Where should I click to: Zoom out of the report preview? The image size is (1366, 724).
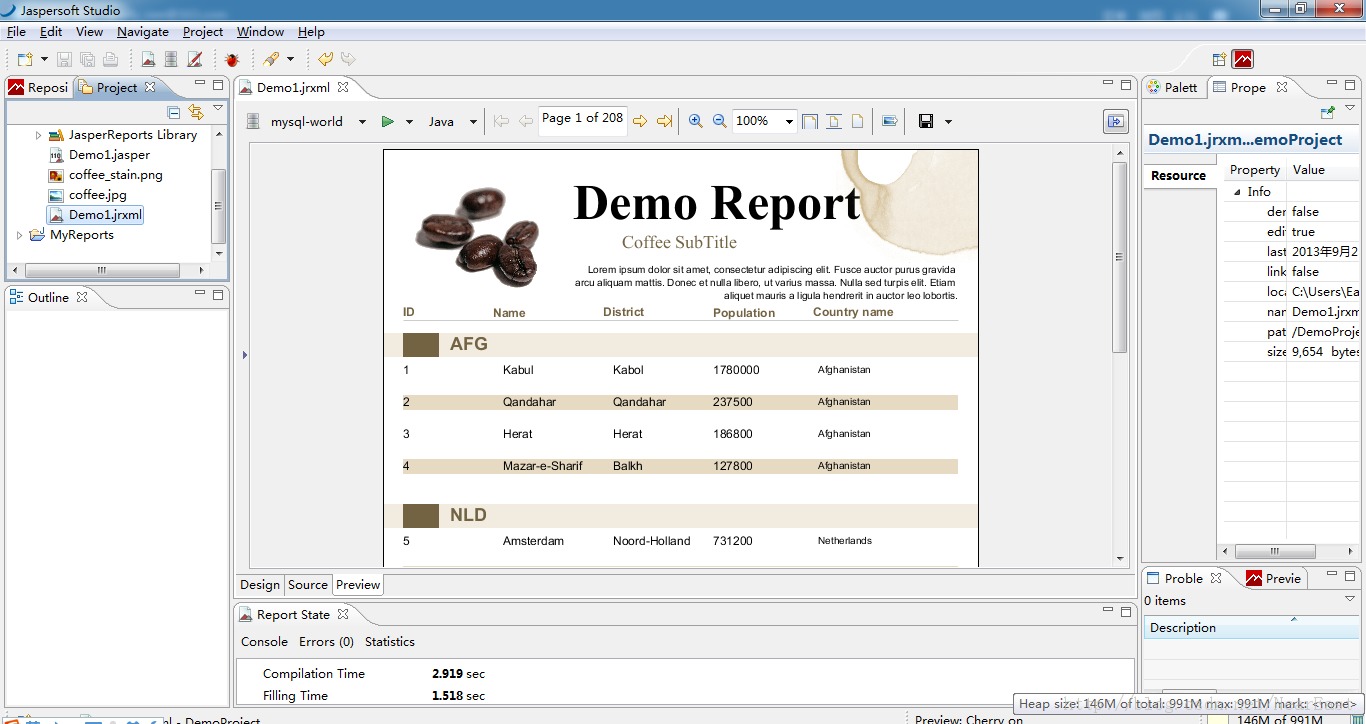(x=719, y=120)
